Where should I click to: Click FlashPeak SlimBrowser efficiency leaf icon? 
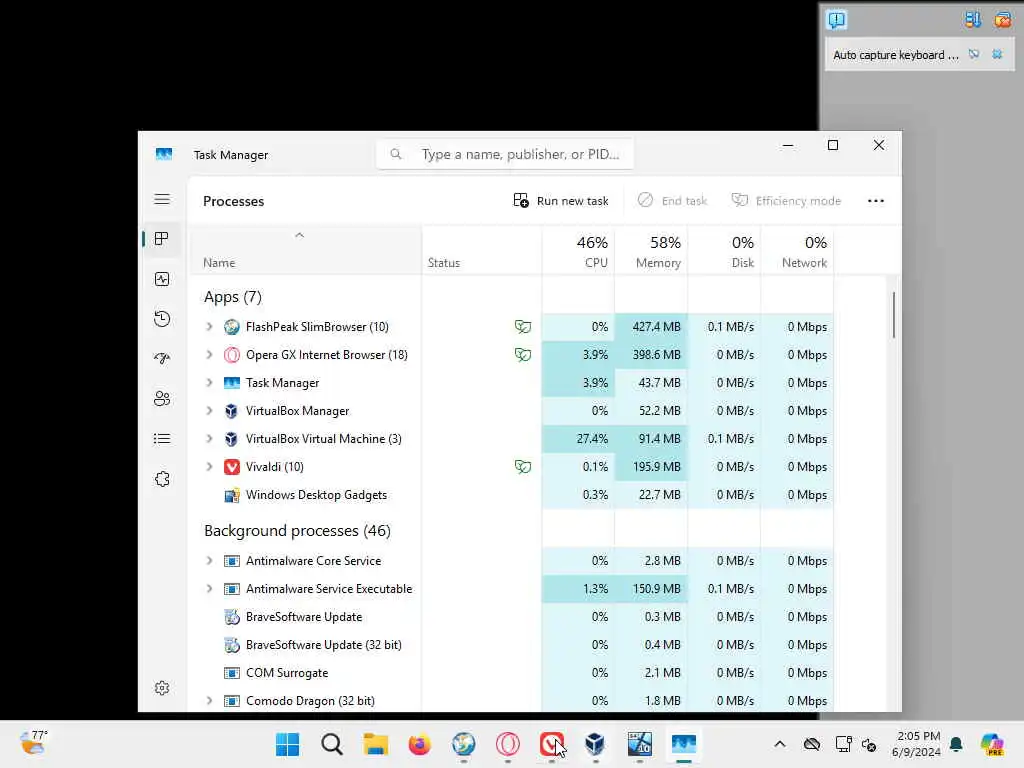[522, 327]
